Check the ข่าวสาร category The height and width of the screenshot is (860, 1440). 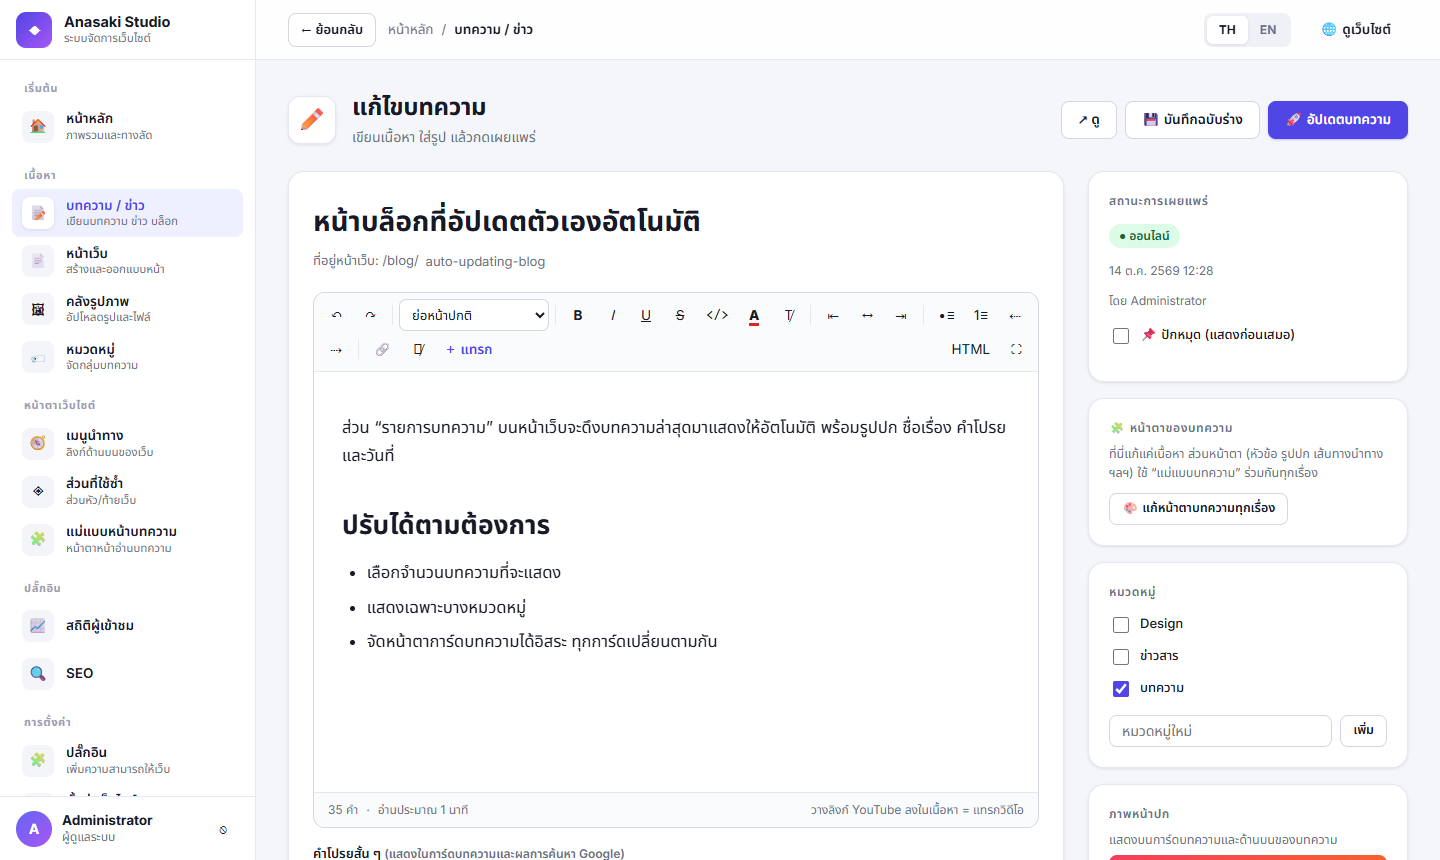(1121, 656)
